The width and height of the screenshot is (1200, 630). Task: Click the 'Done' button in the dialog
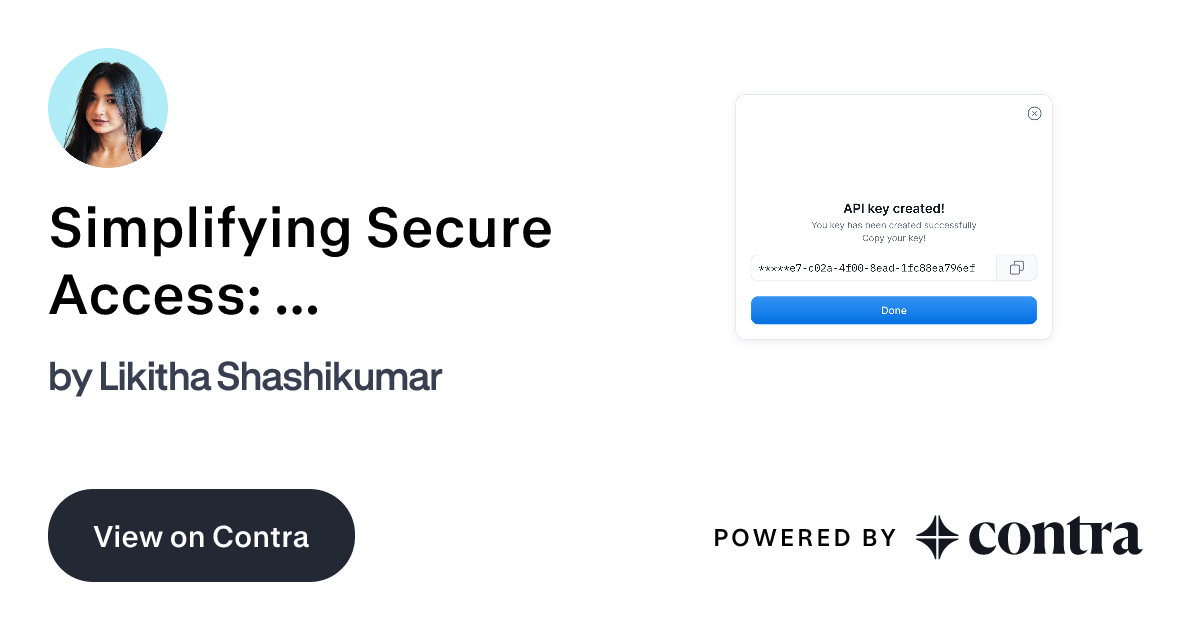(893, 310)
